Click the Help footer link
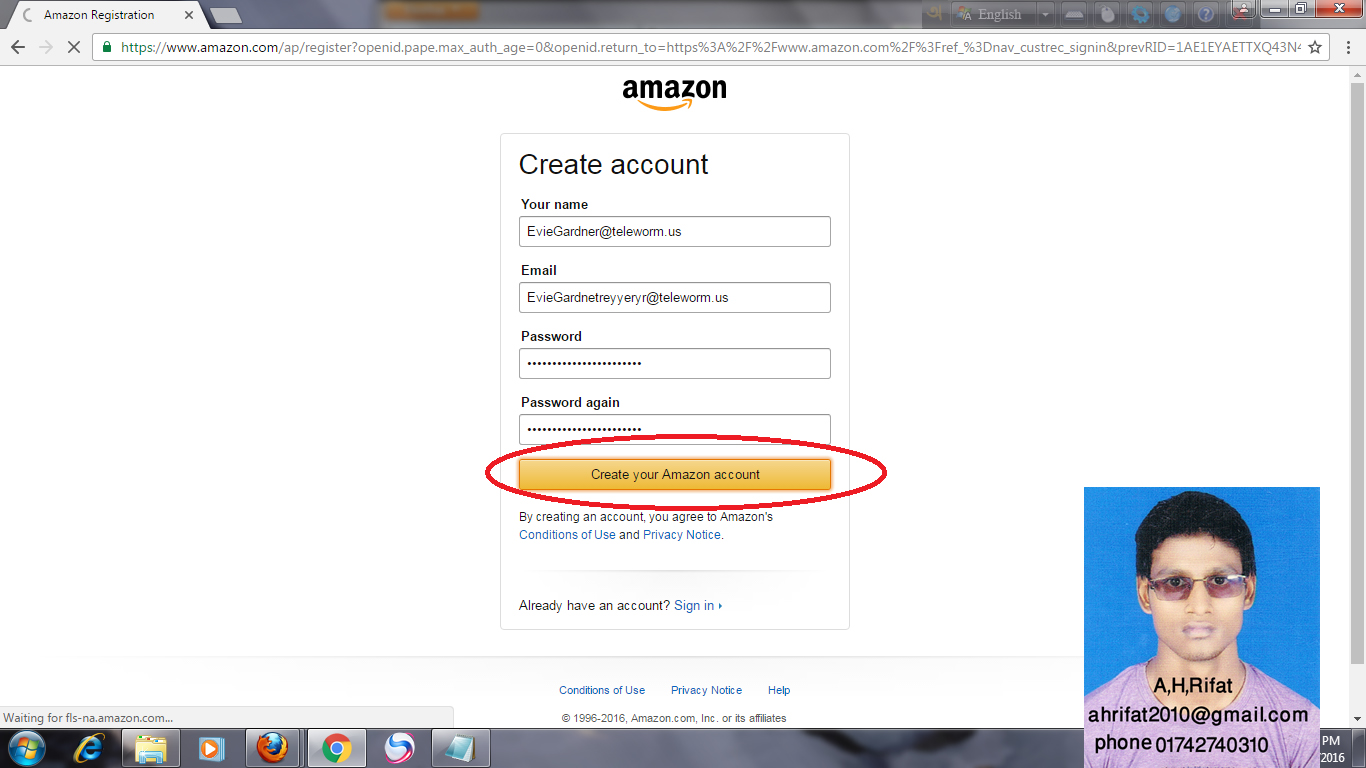This screenshot has width=1366, height=768. click(779, 690)
